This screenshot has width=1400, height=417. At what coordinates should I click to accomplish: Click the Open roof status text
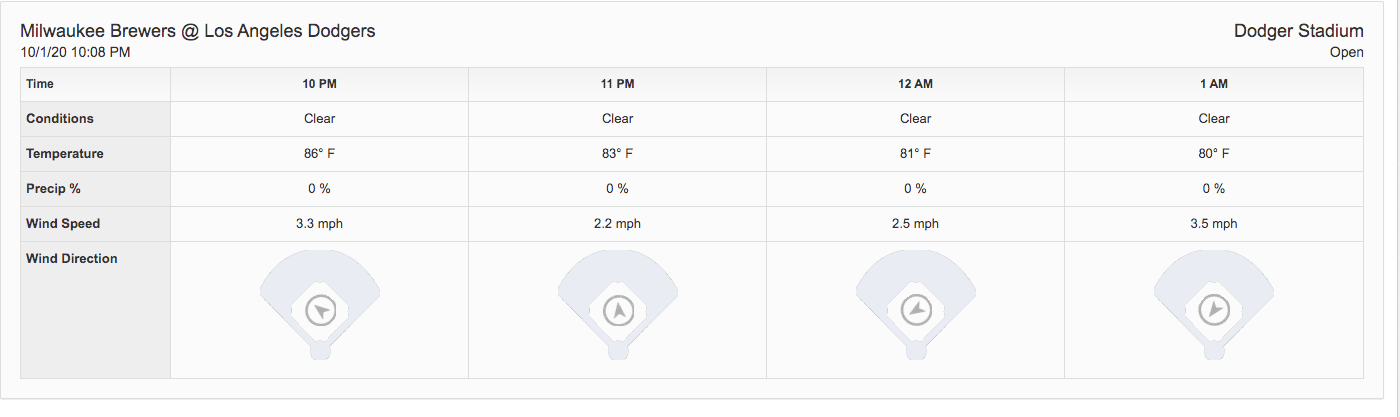click(x=1346, y=52)
